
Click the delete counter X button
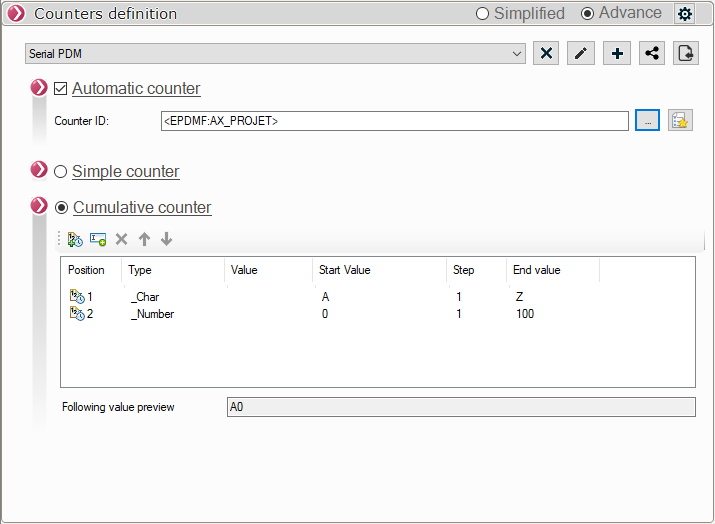[546, 54]
